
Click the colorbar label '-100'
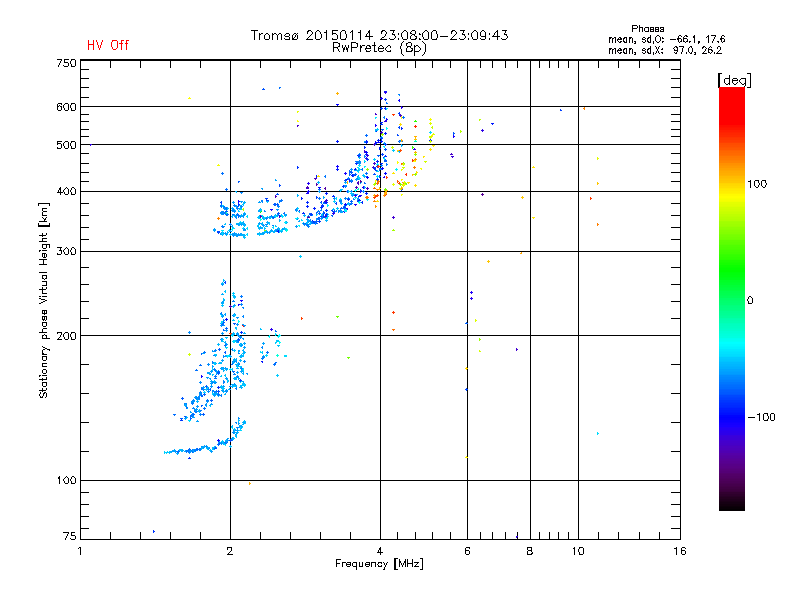click(x=762, y=417)
